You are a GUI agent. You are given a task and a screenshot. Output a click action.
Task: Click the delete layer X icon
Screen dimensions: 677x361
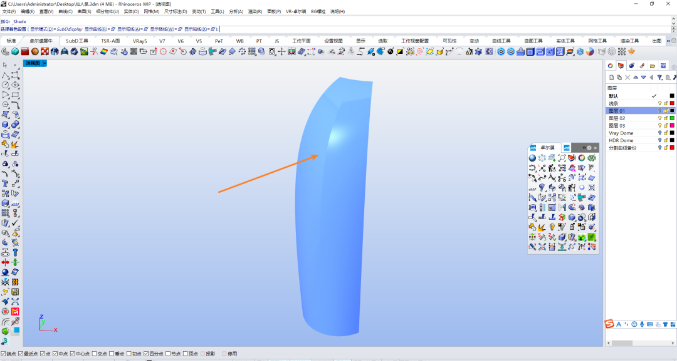pyautogui.click(x=627, y=77)
